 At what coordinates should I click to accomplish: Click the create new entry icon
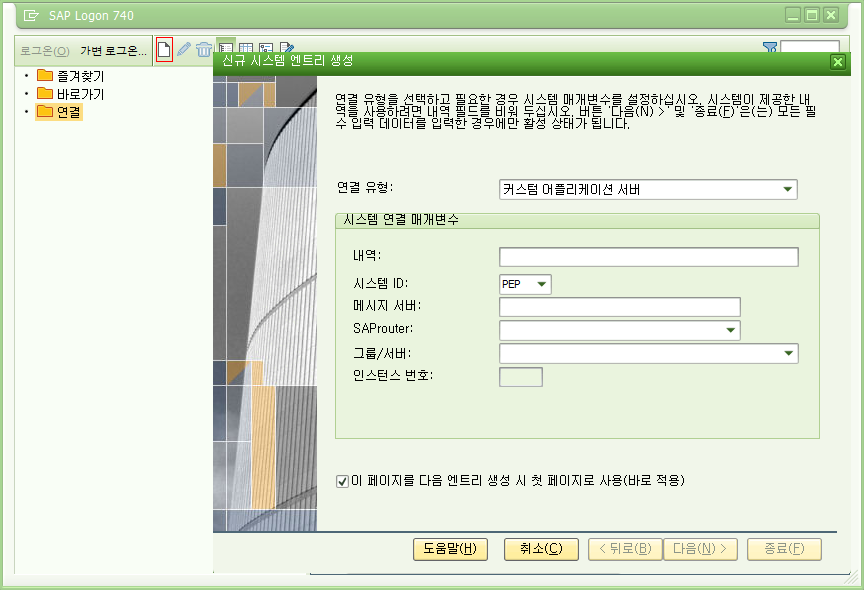tap(164, 48)
